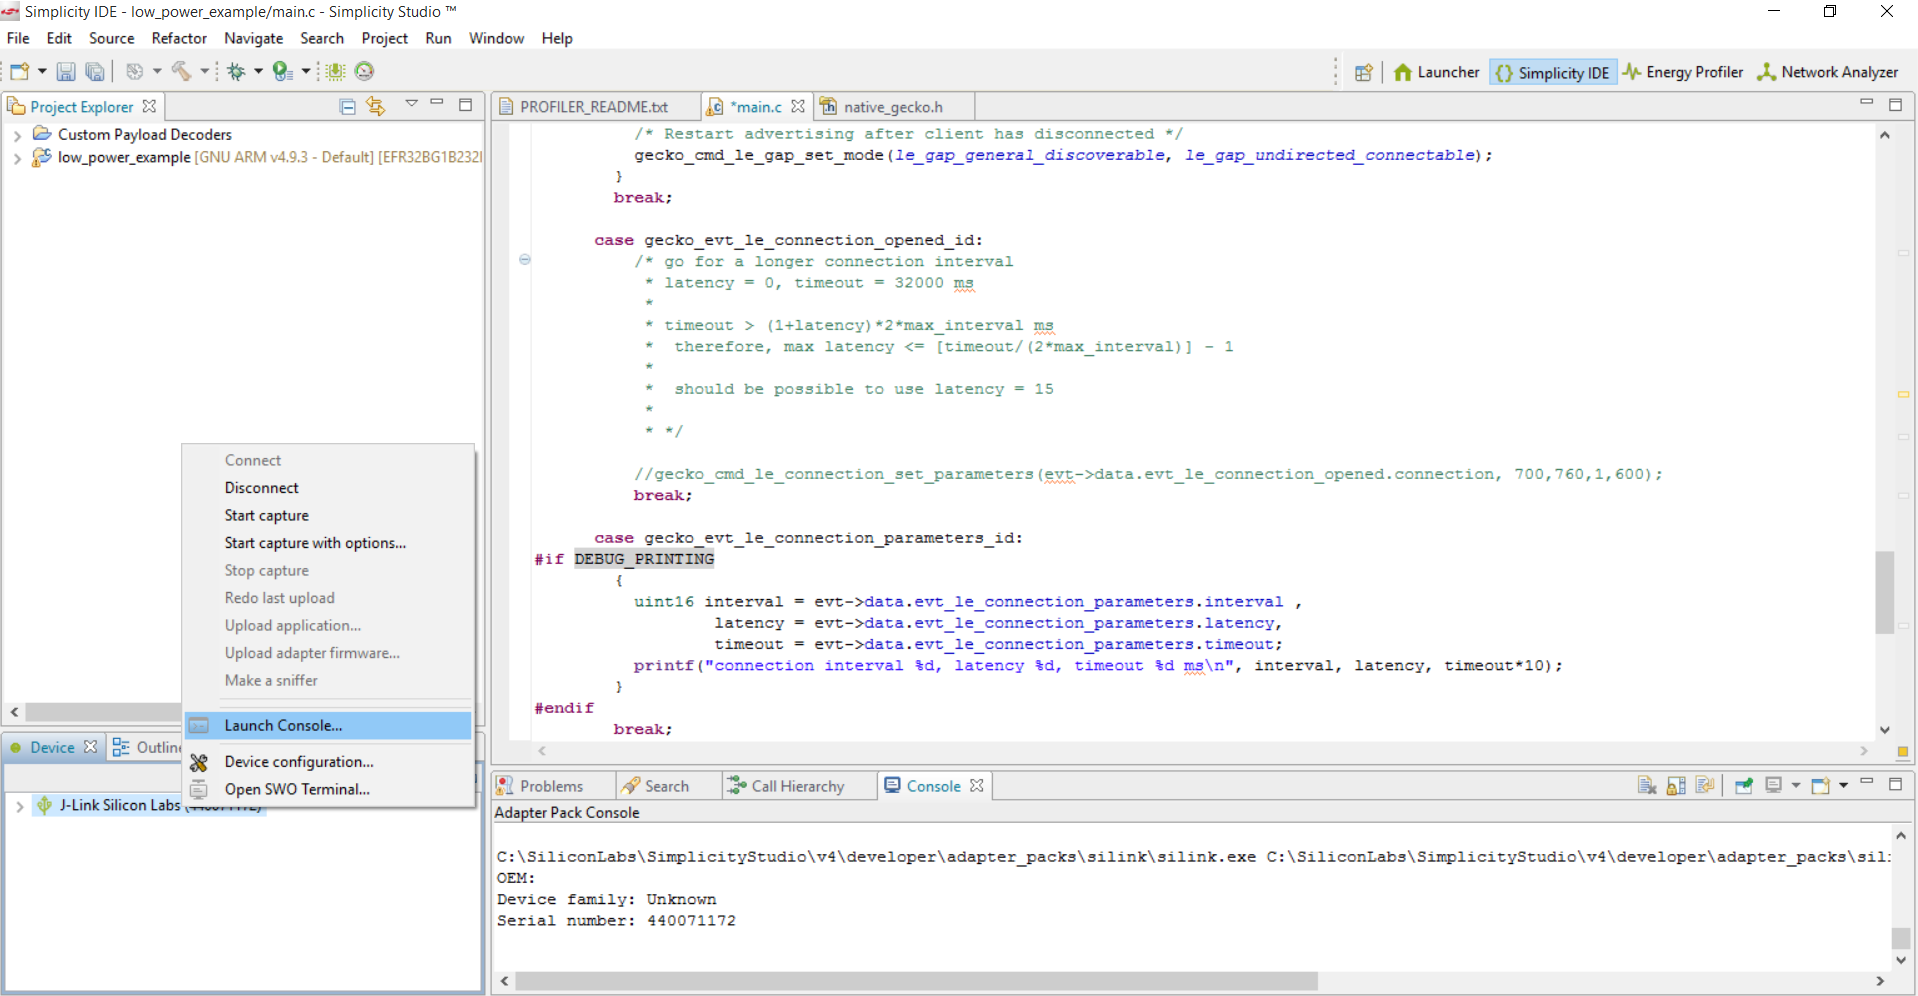Click the Flash Programmer chip icon
Image resolution: width=1918 pixels, height=996 pixels.
pyautogui.click(x=335, y=71)
